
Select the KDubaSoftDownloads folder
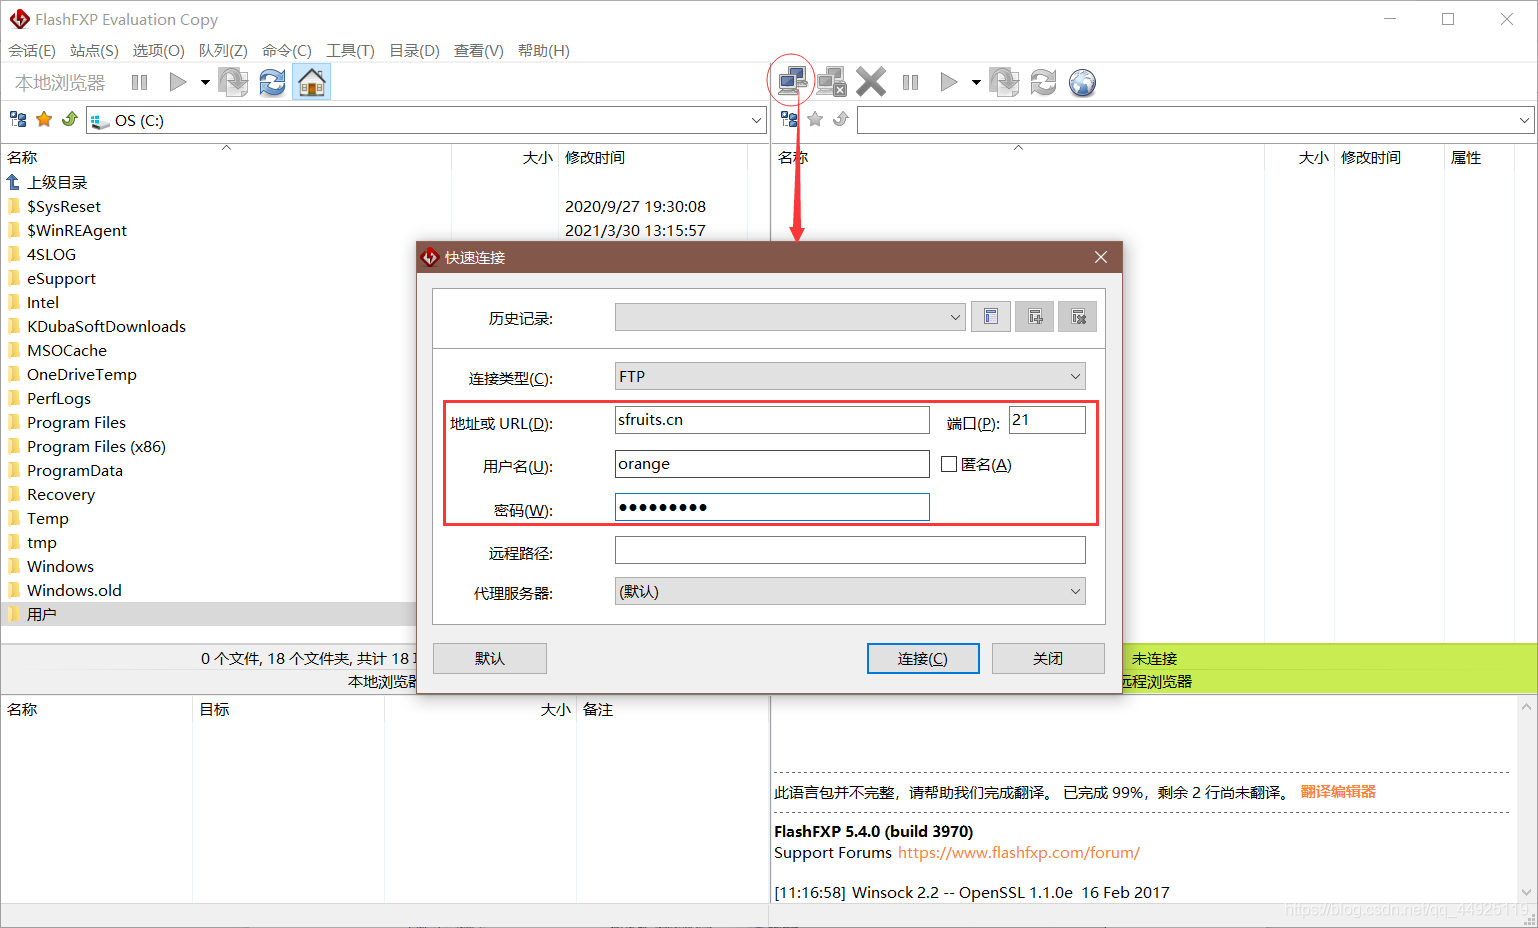(106, 326)
